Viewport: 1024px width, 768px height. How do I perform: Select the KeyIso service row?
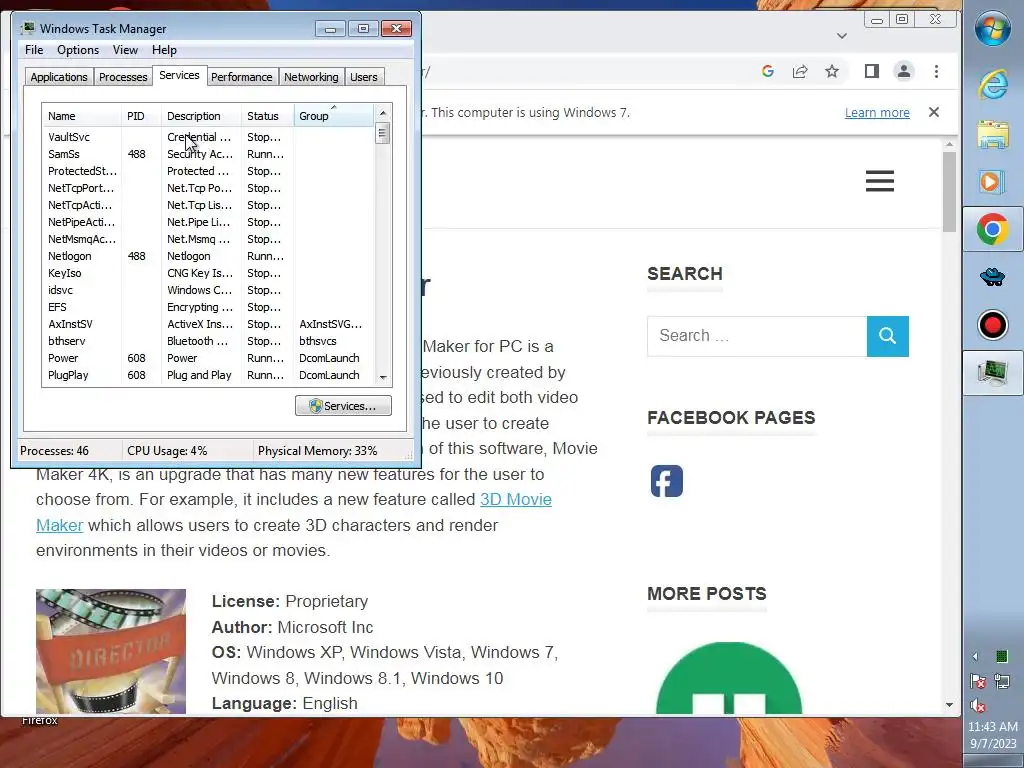pyautogui.click(x=208, y=273)
